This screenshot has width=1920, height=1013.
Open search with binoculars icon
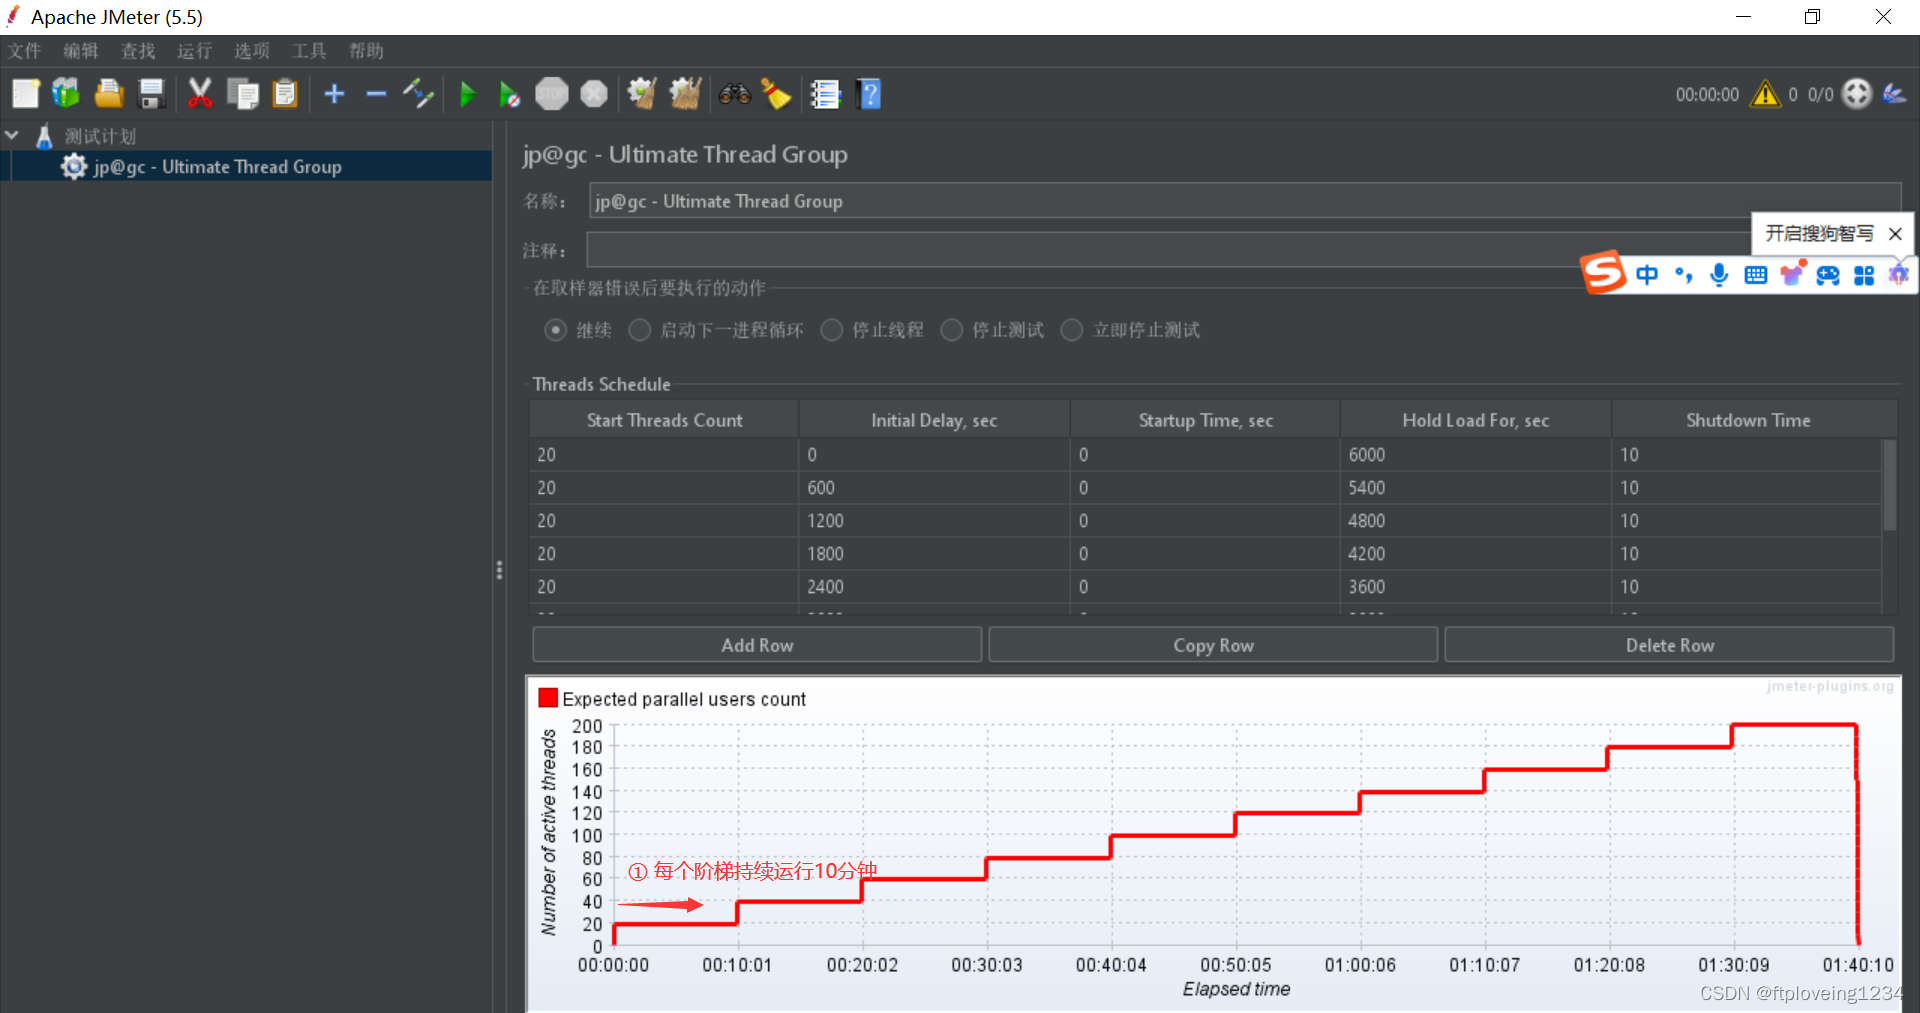(x=735, y=94)
